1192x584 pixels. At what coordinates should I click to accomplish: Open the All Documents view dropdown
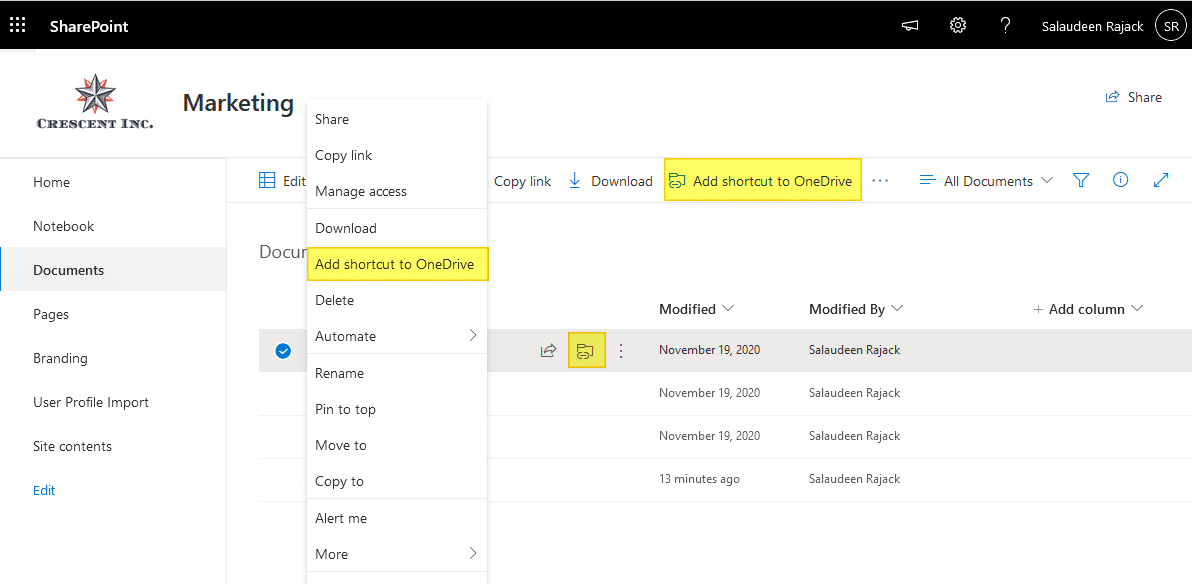coord(988,180)
